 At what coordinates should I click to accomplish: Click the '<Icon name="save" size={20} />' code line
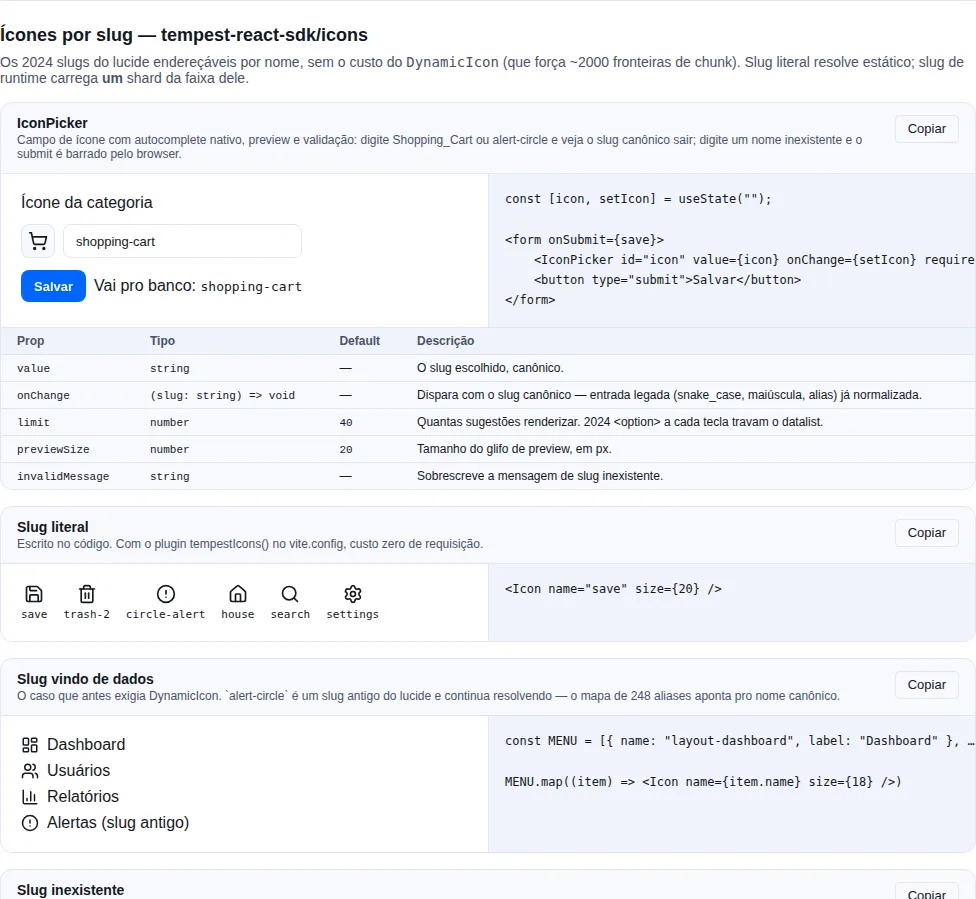(x=613, y=589)
